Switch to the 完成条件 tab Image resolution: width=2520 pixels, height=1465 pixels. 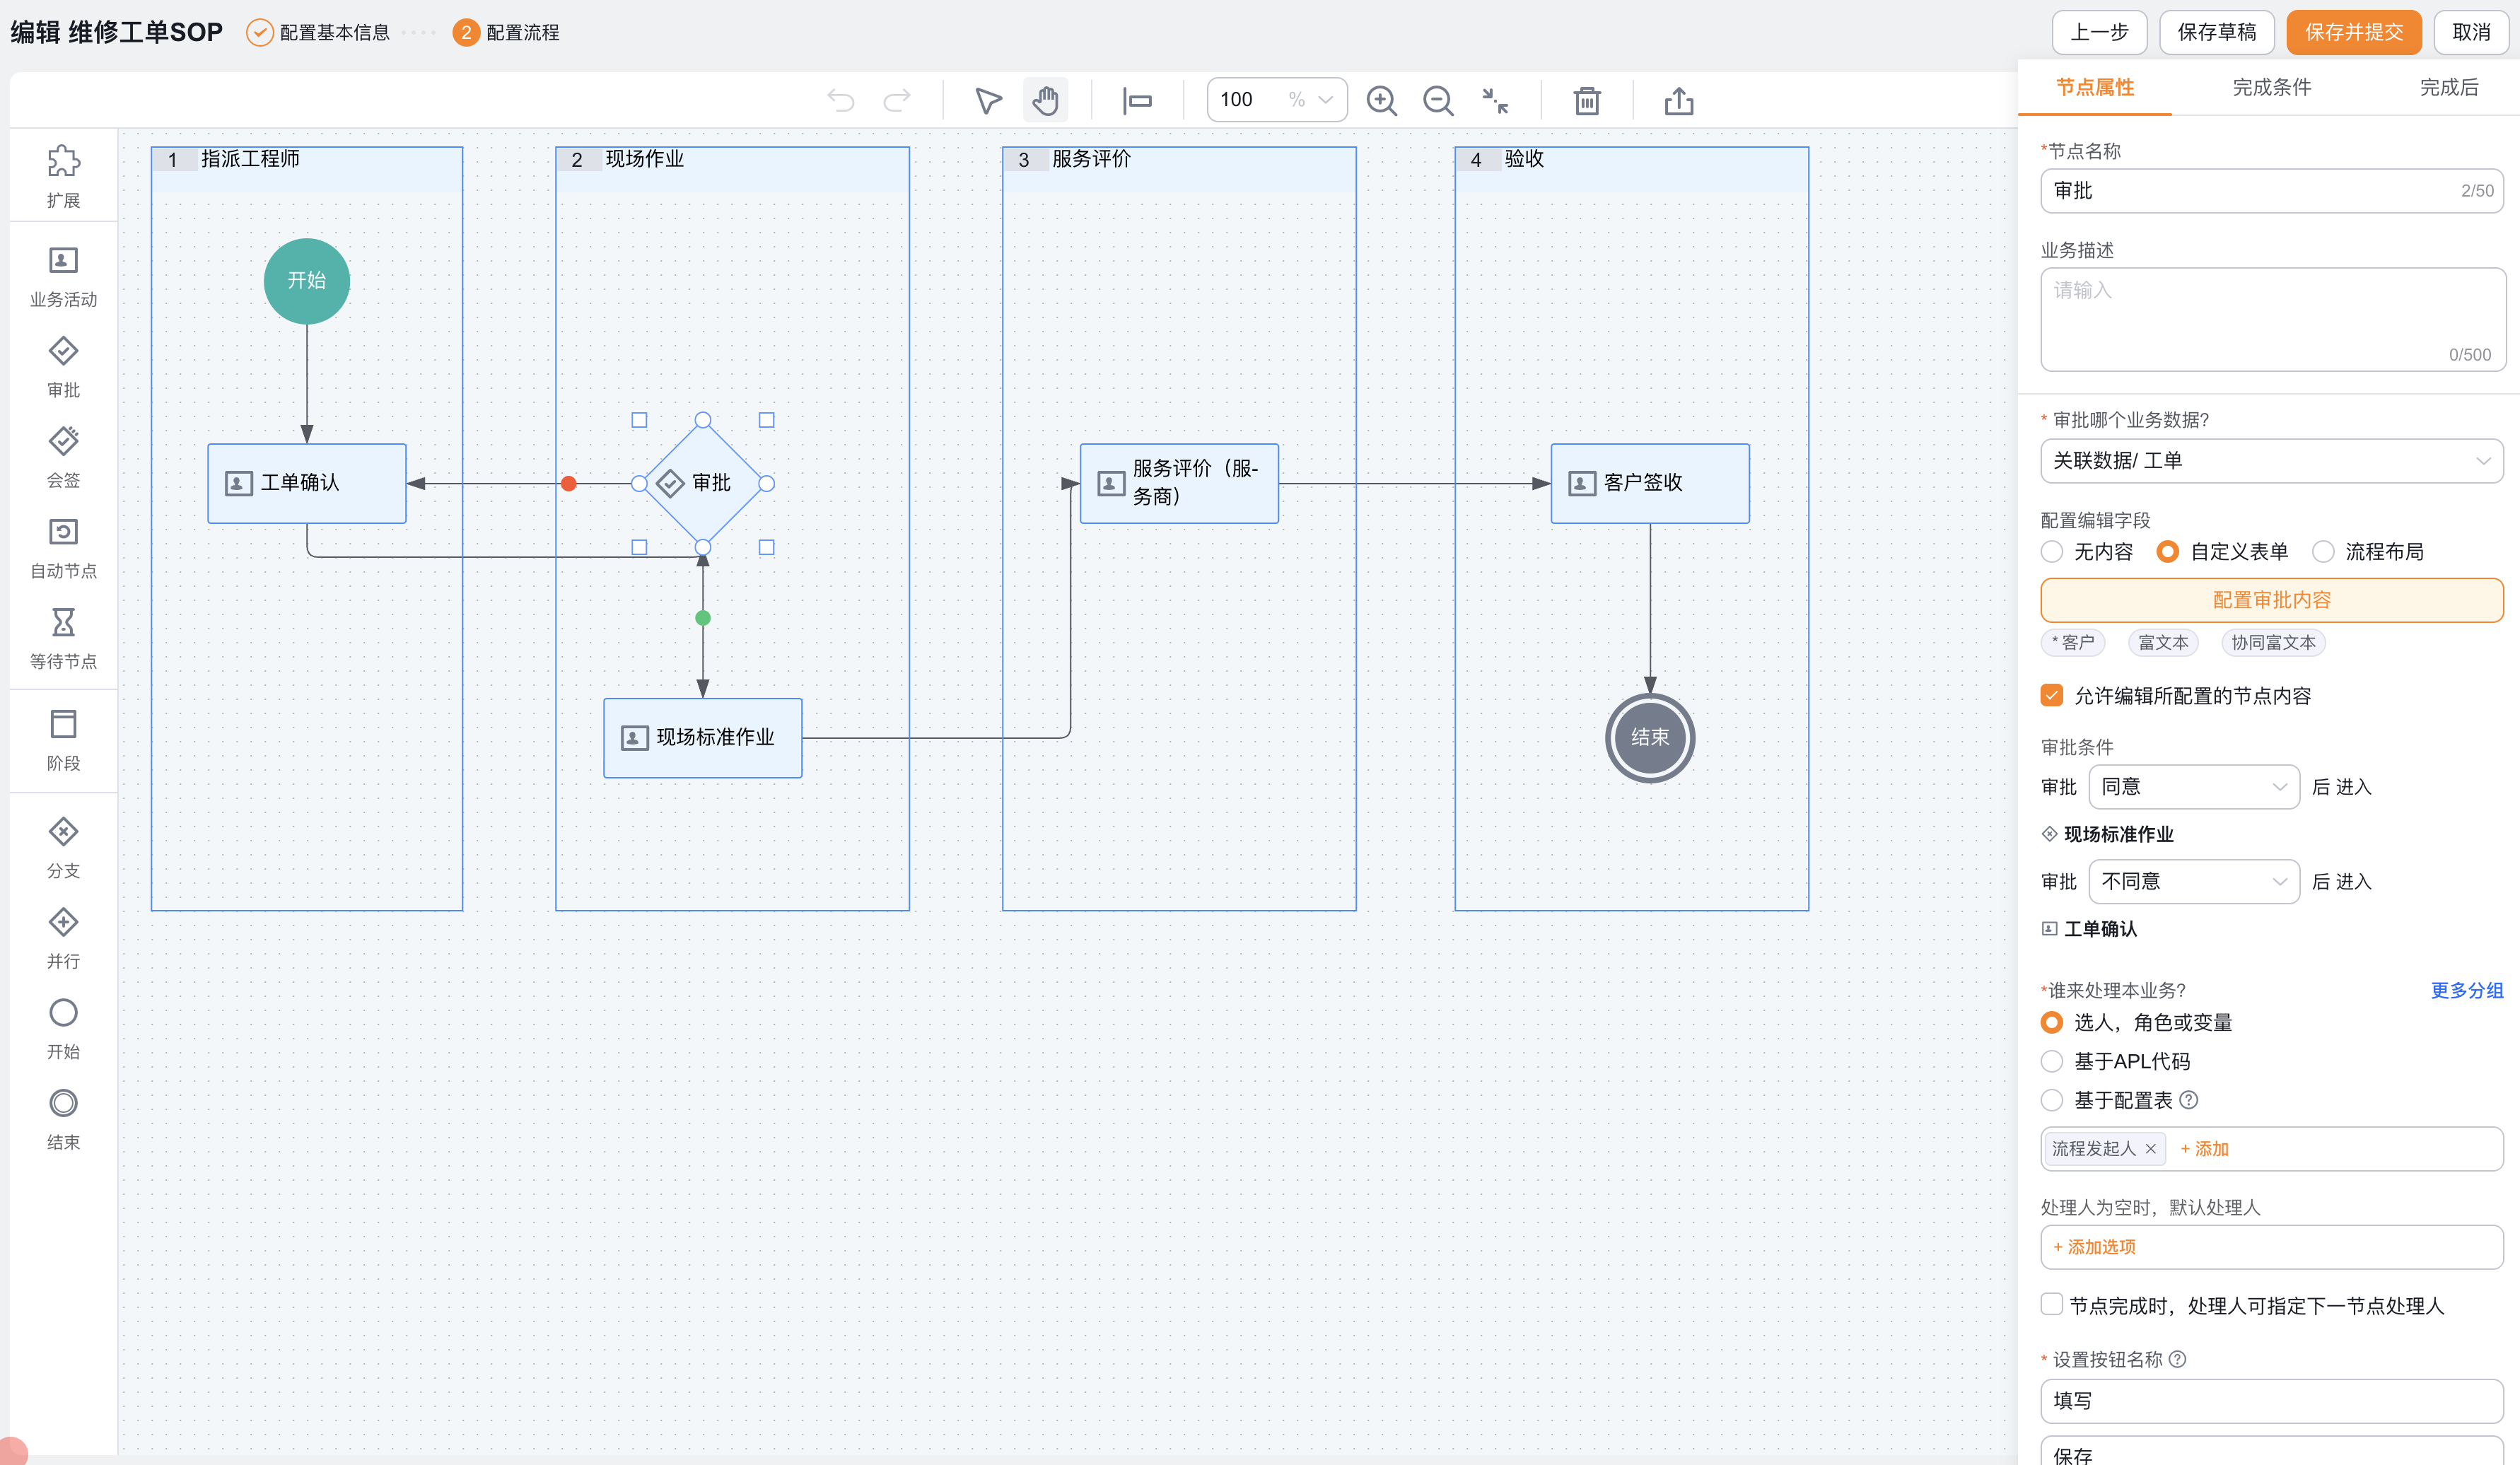2271,87
